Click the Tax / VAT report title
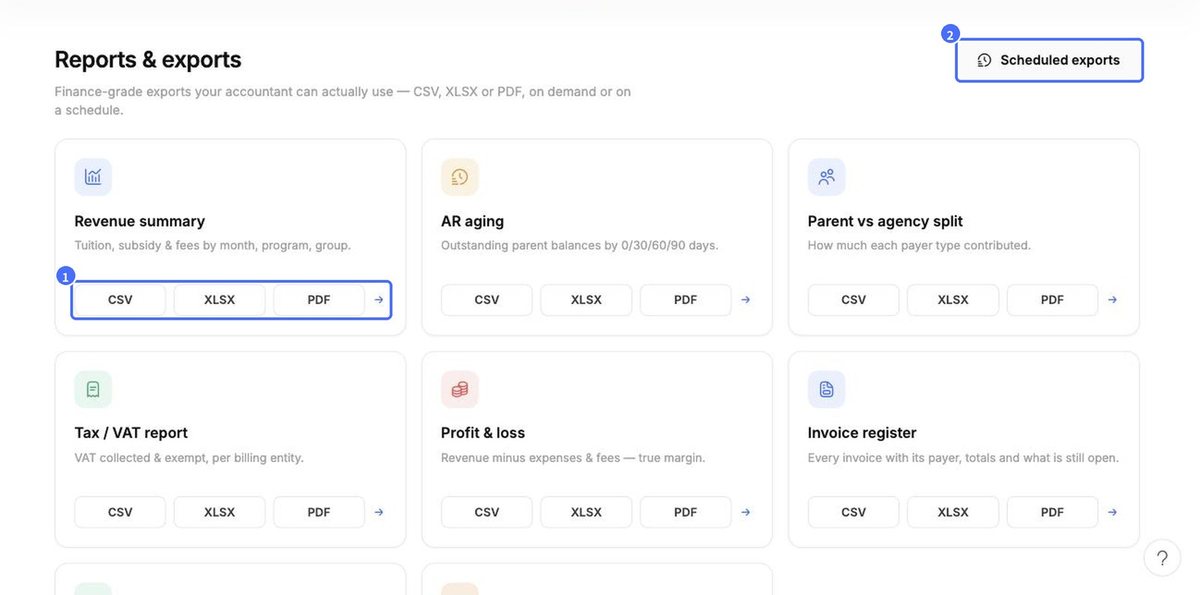 (x=131, y=433)
